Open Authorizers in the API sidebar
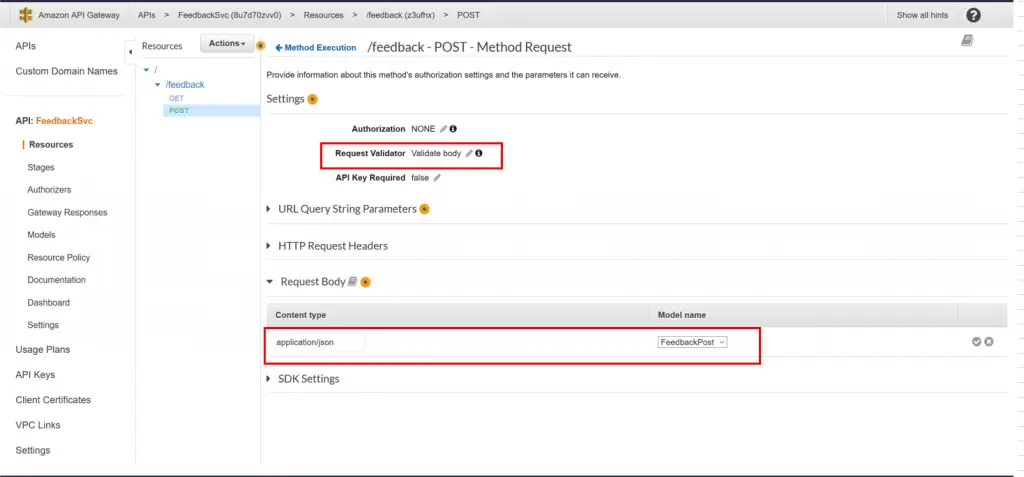Viewport: 1024px width, 477px height. pos(50,189)
